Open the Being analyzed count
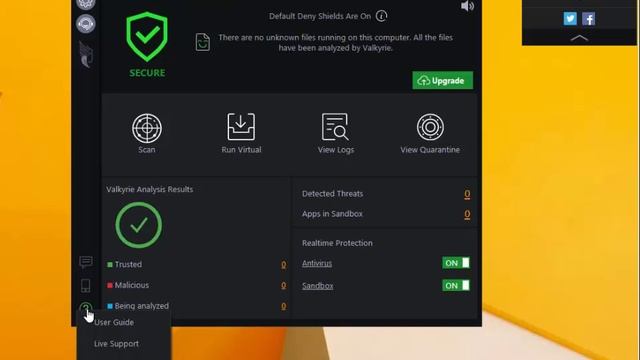Image resolution: width=640 pixels, height=360 pixels. pyautogui.click(x=283, y=306)
